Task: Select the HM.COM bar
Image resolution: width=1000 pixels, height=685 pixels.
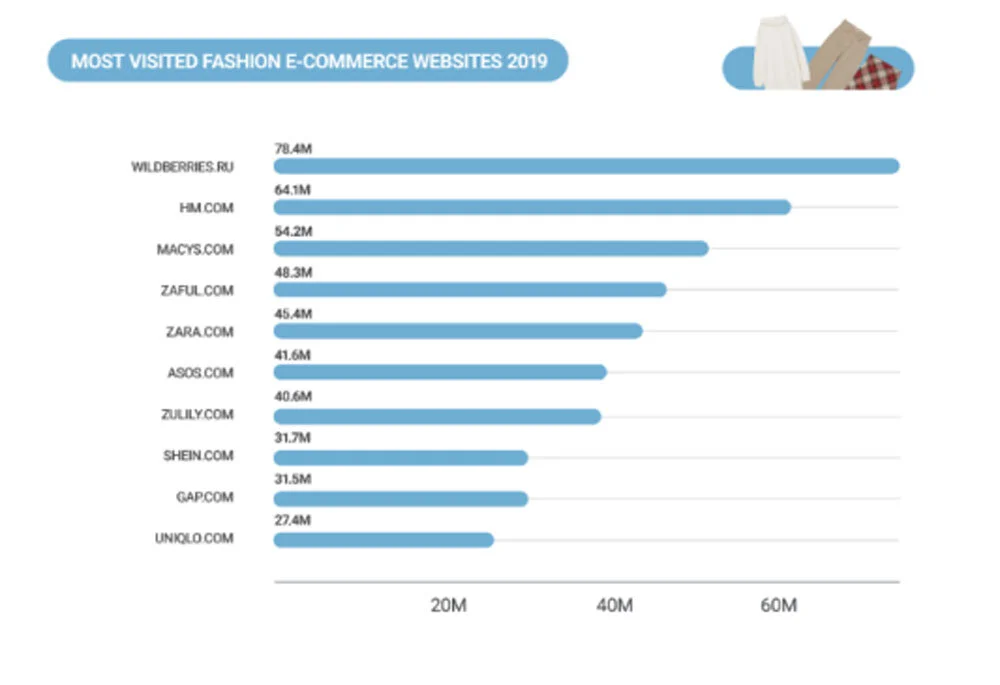Action: point(531,207)
